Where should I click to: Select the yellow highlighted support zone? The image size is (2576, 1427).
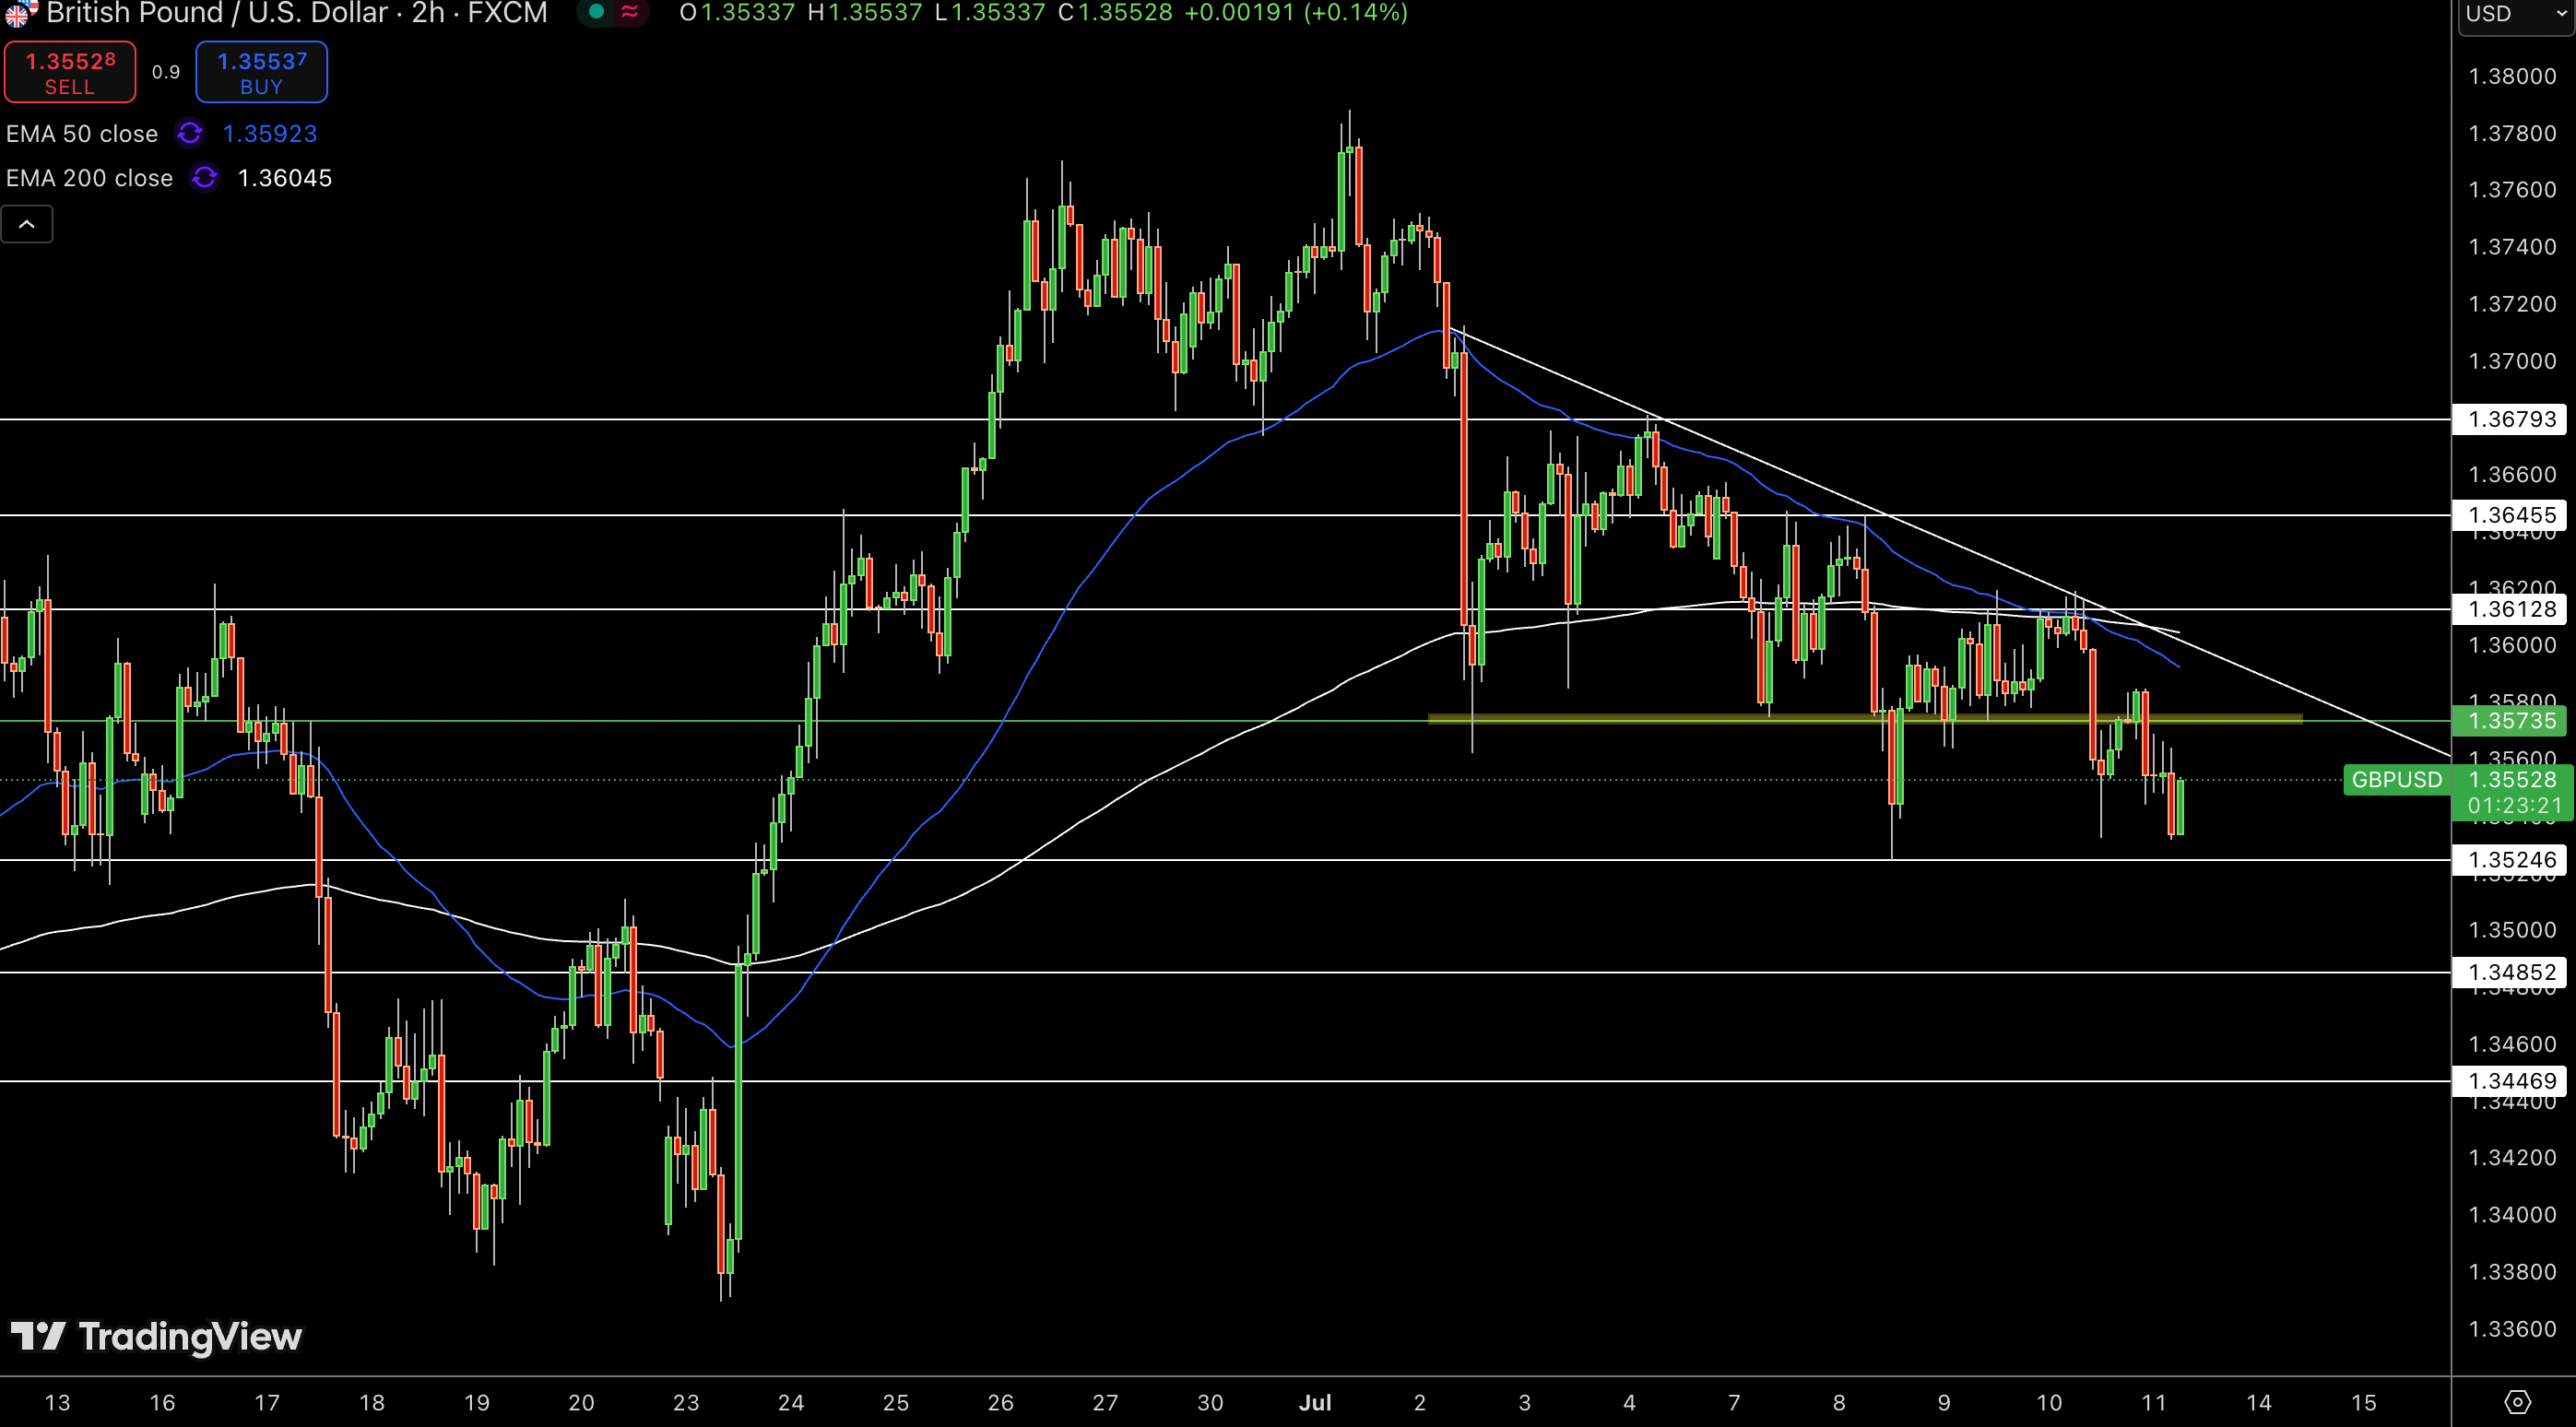[1865, 718]
